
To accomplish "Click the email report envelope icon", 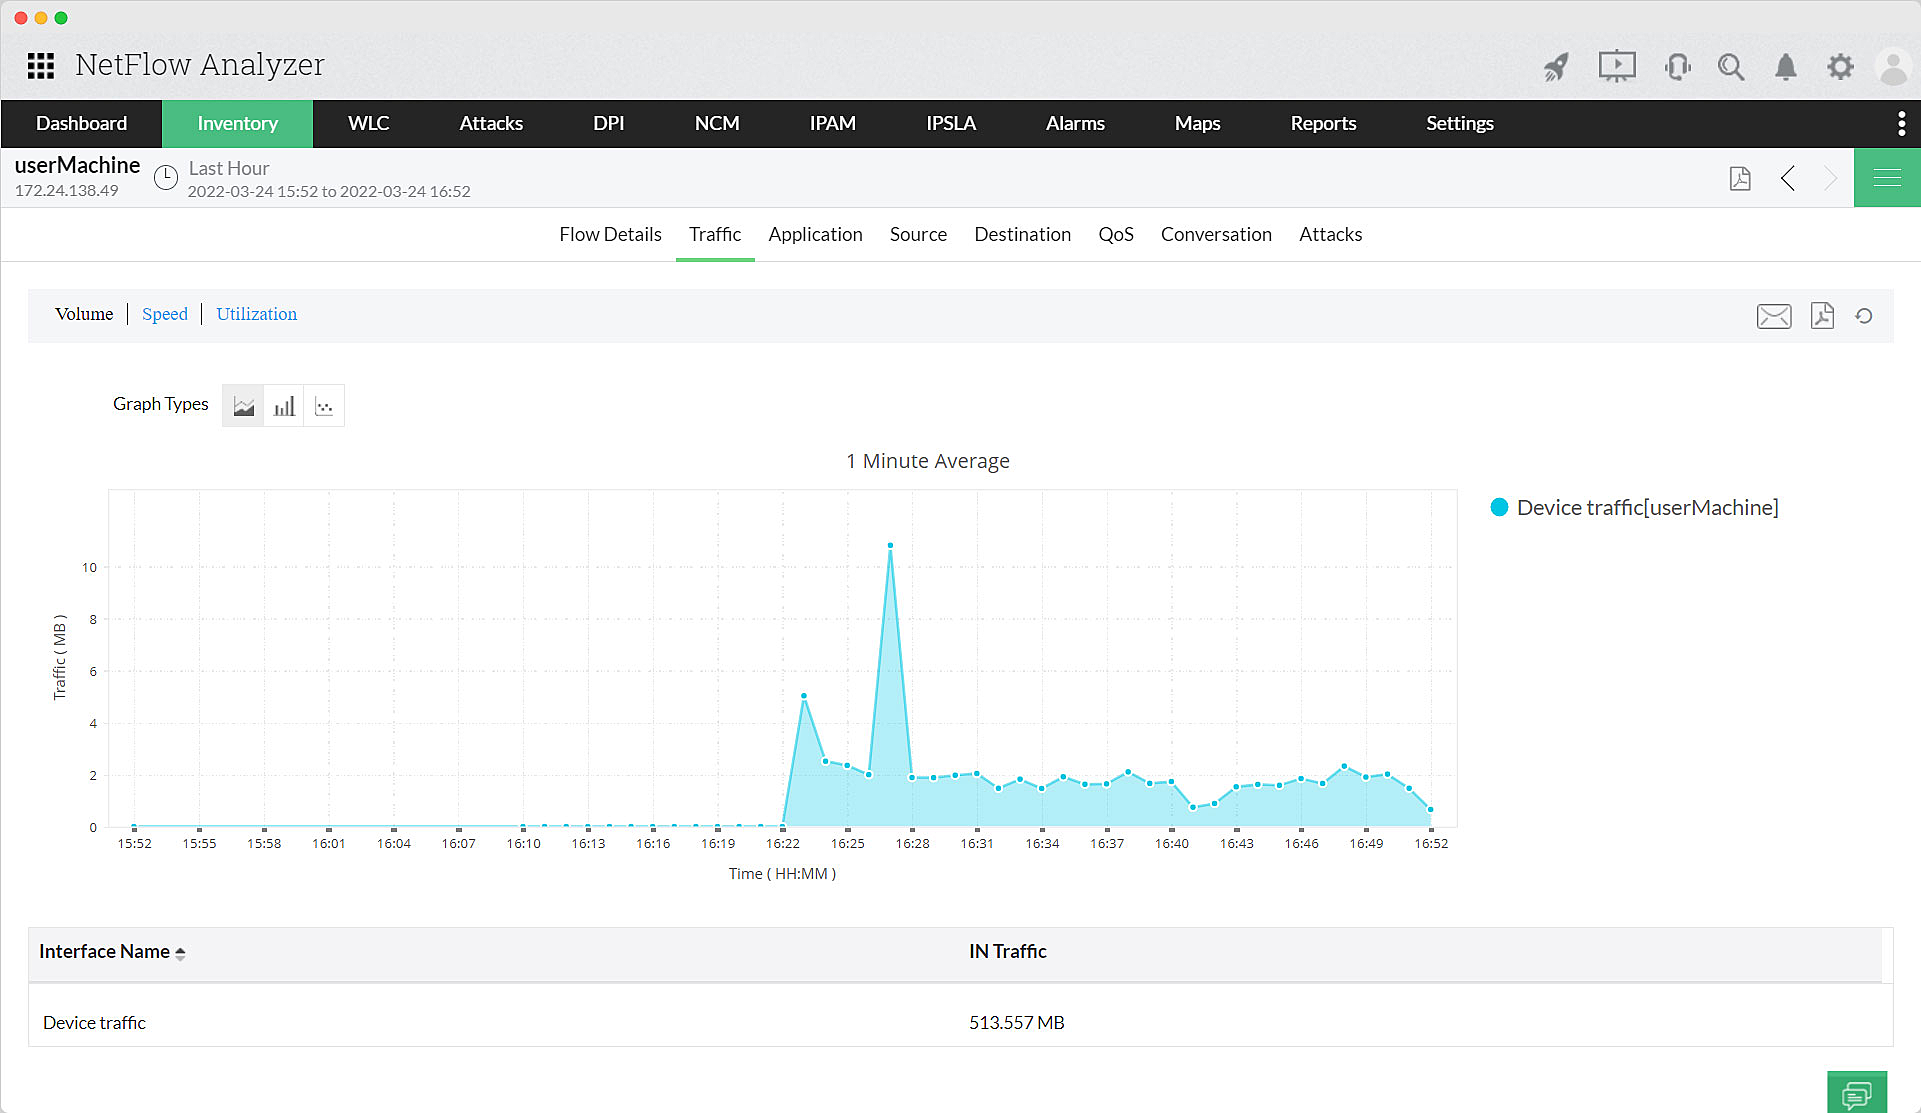I will [1774, 316].
